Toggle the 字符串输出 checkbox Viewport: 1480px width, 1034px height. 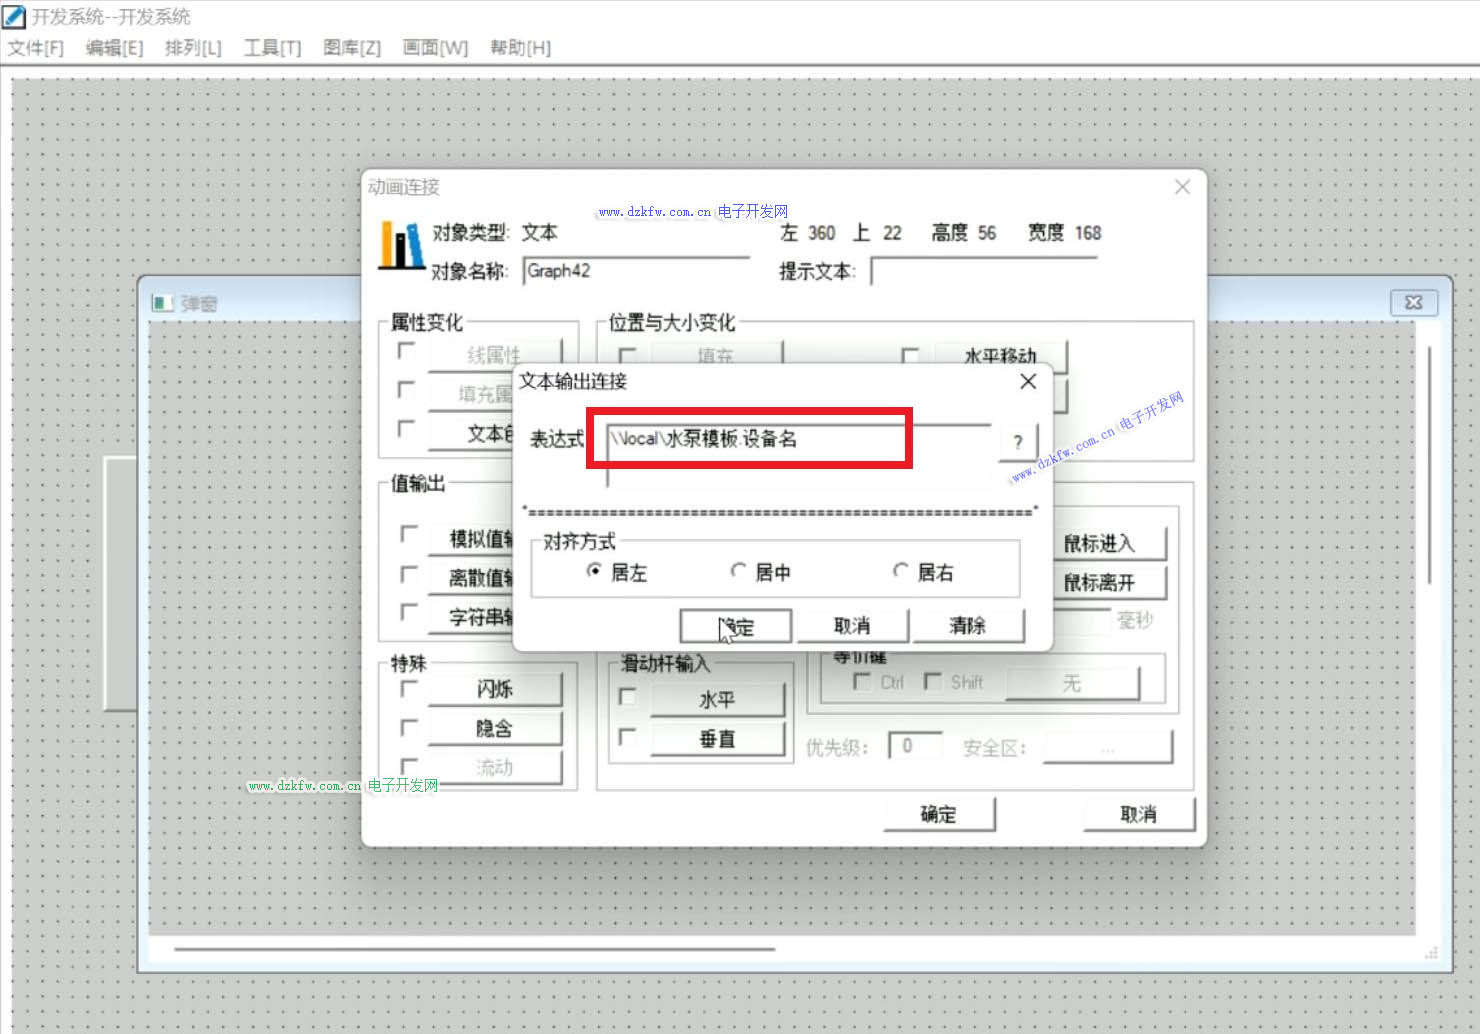click(x=408, y=611)
